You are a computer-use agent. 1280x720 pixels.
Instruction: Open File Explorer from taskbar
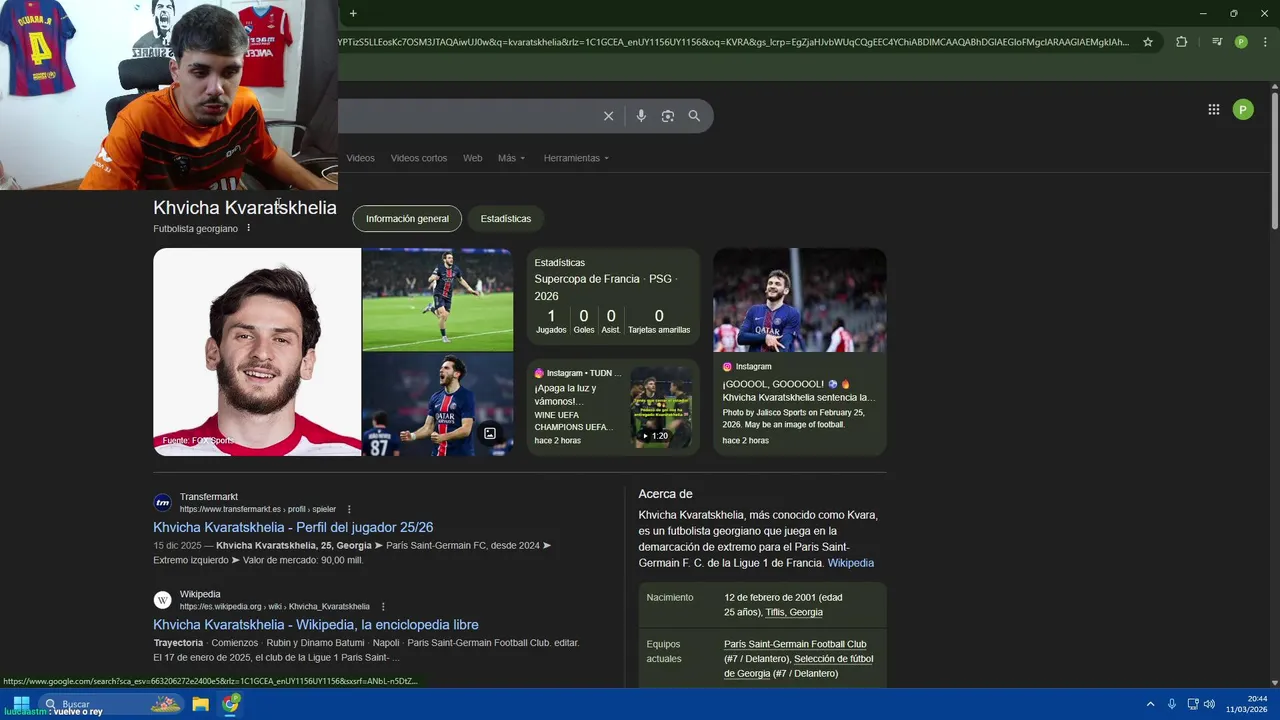(201, 704)
